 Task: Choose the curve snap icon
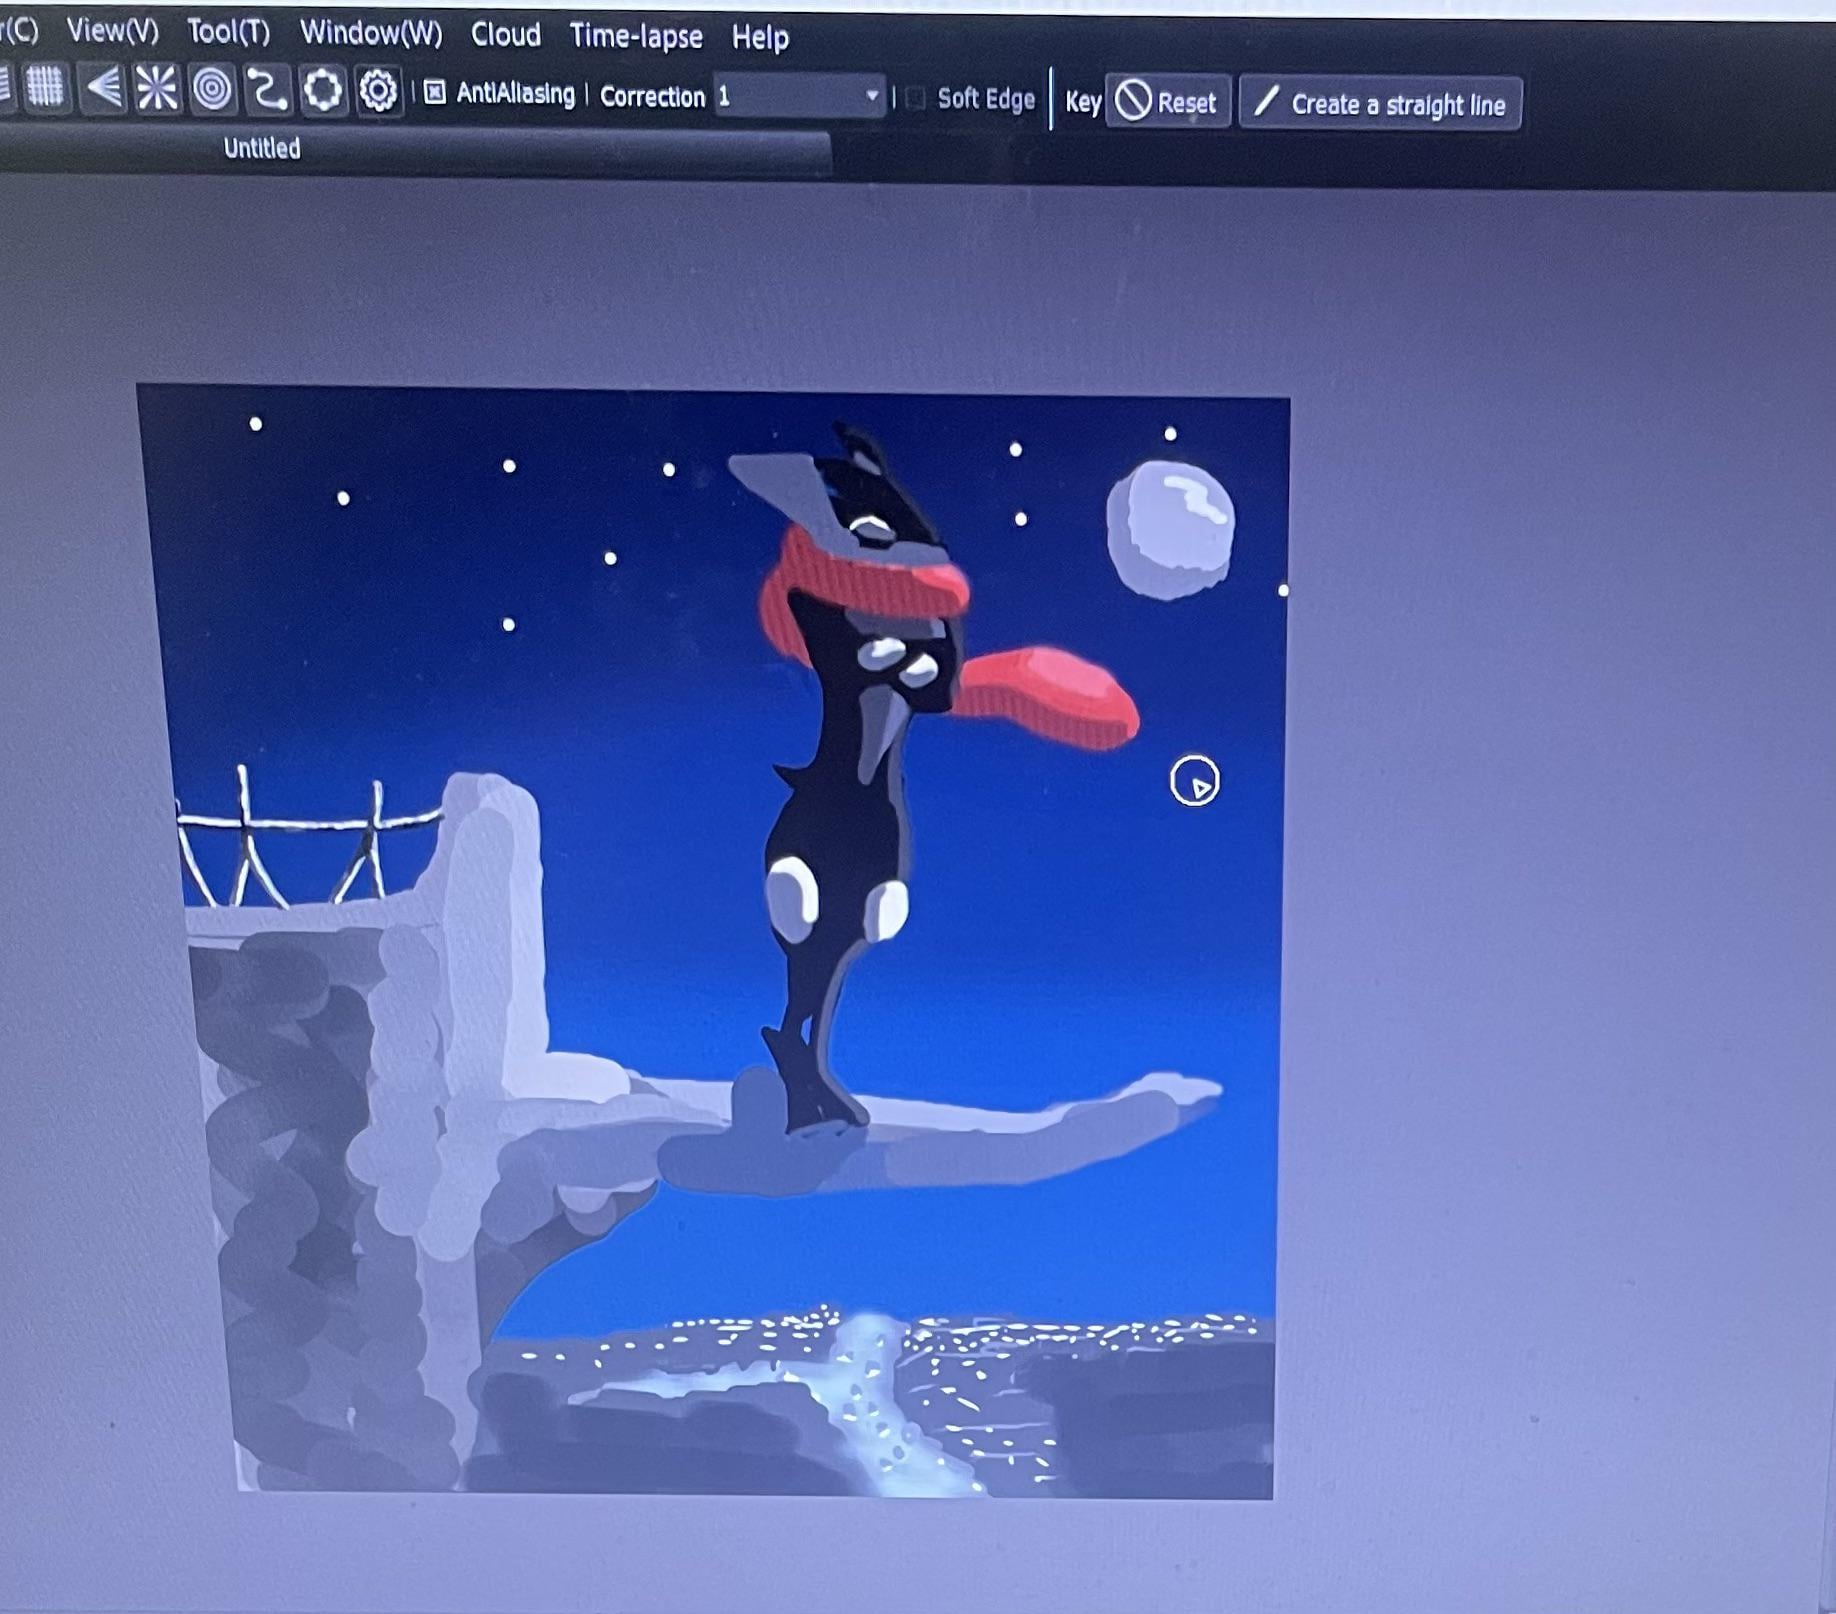click(267, 90)
